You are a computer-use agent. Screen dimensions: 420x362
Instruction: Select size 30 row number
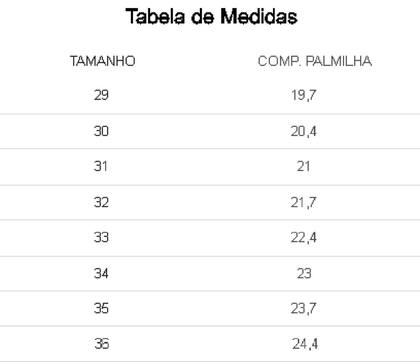101,131
